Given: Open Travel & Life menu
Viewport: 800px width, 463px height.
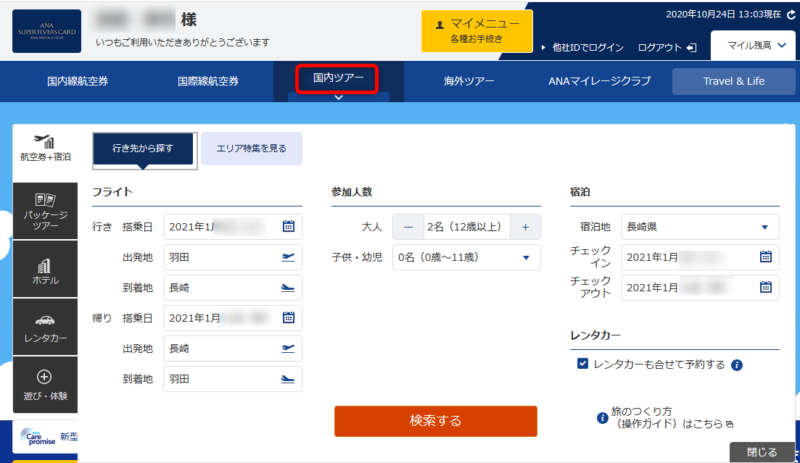Looking at the screenshot, I should pyautogui.click(x=734, y=81).
